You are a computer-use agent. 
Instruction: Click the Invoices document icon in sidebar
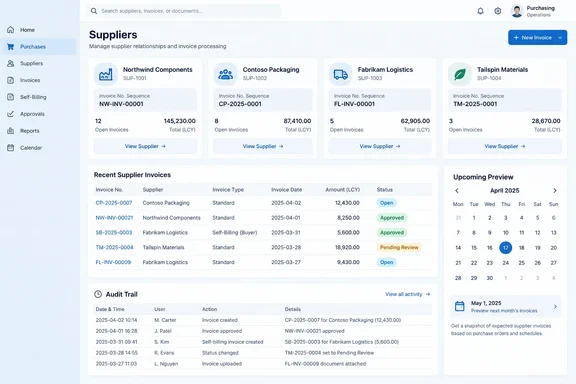[x=11, y=80]
